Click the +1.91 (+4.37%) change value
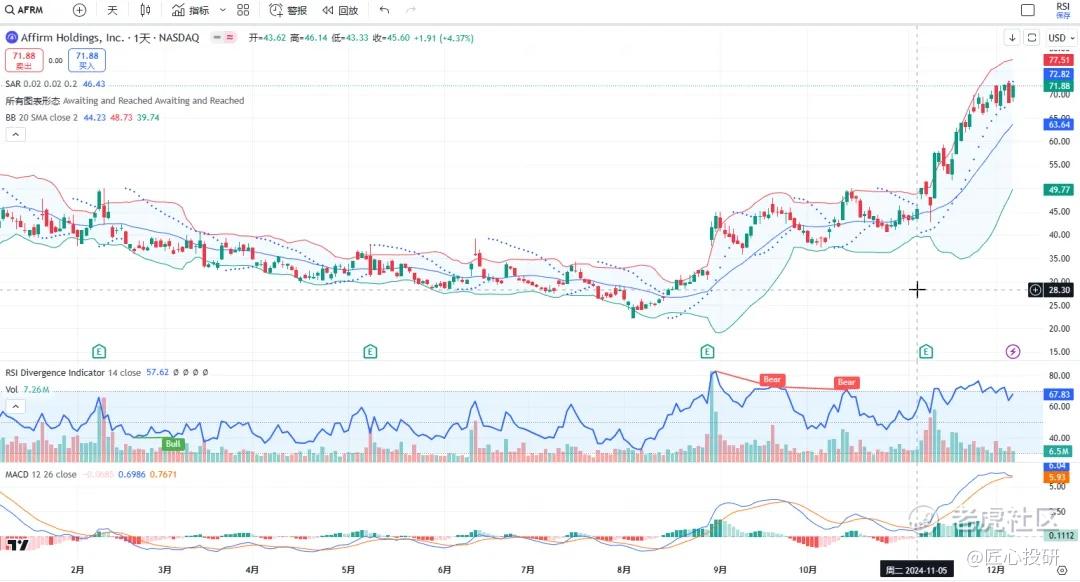This screenshot has width=1080, height=582. (x=444, y=38)
